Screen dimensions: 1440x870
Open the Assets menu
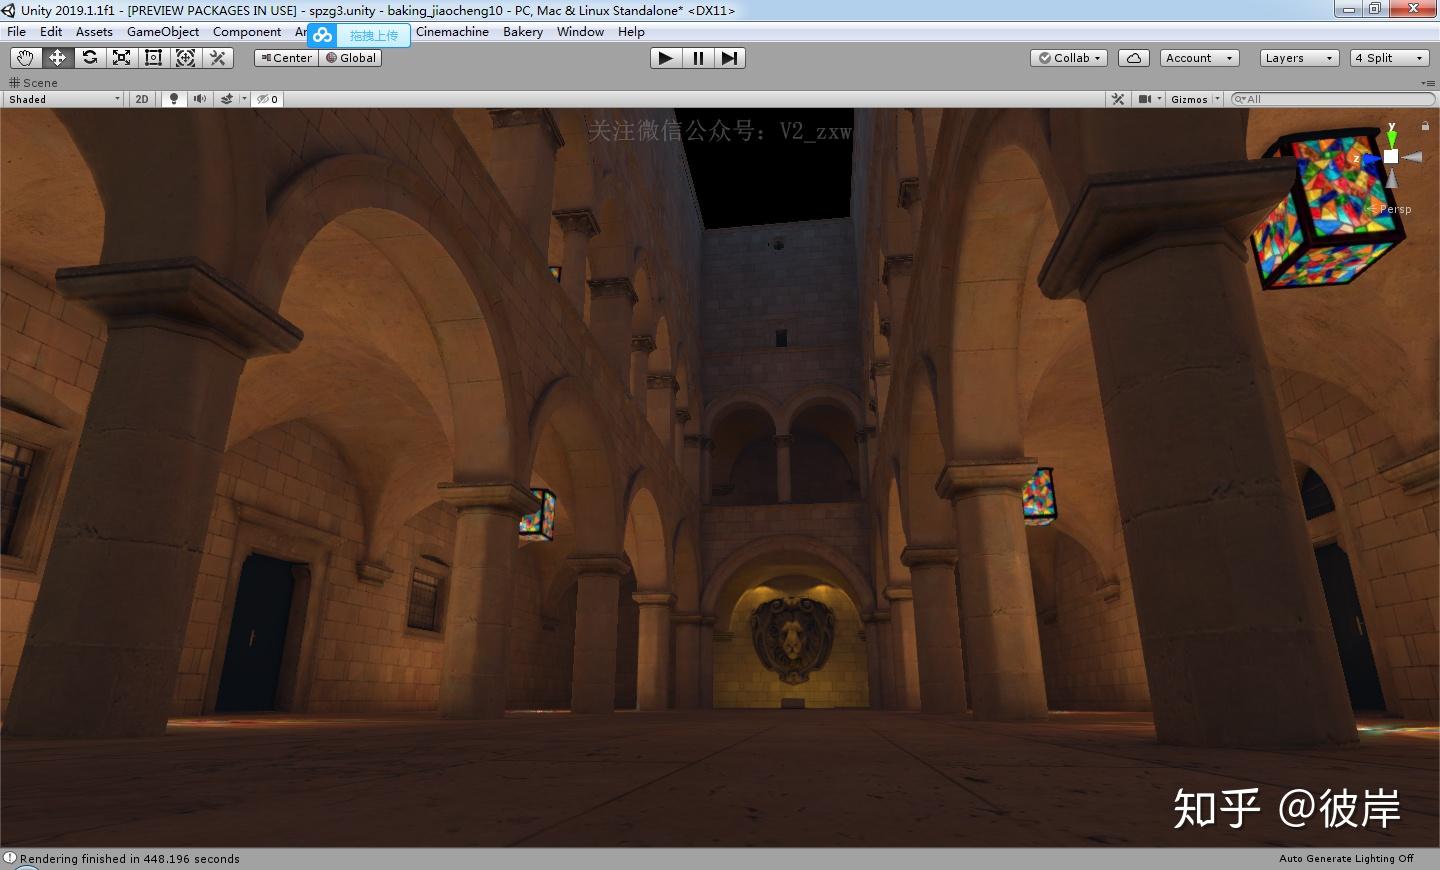(94, 32)
